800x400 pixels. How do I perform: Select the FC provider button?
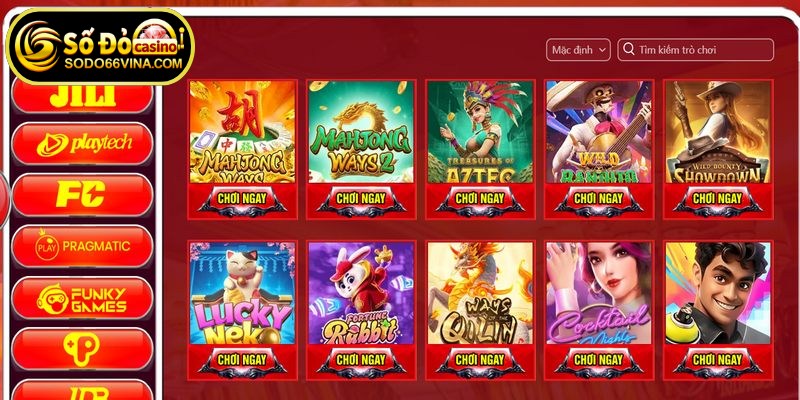tap(82, 195)
